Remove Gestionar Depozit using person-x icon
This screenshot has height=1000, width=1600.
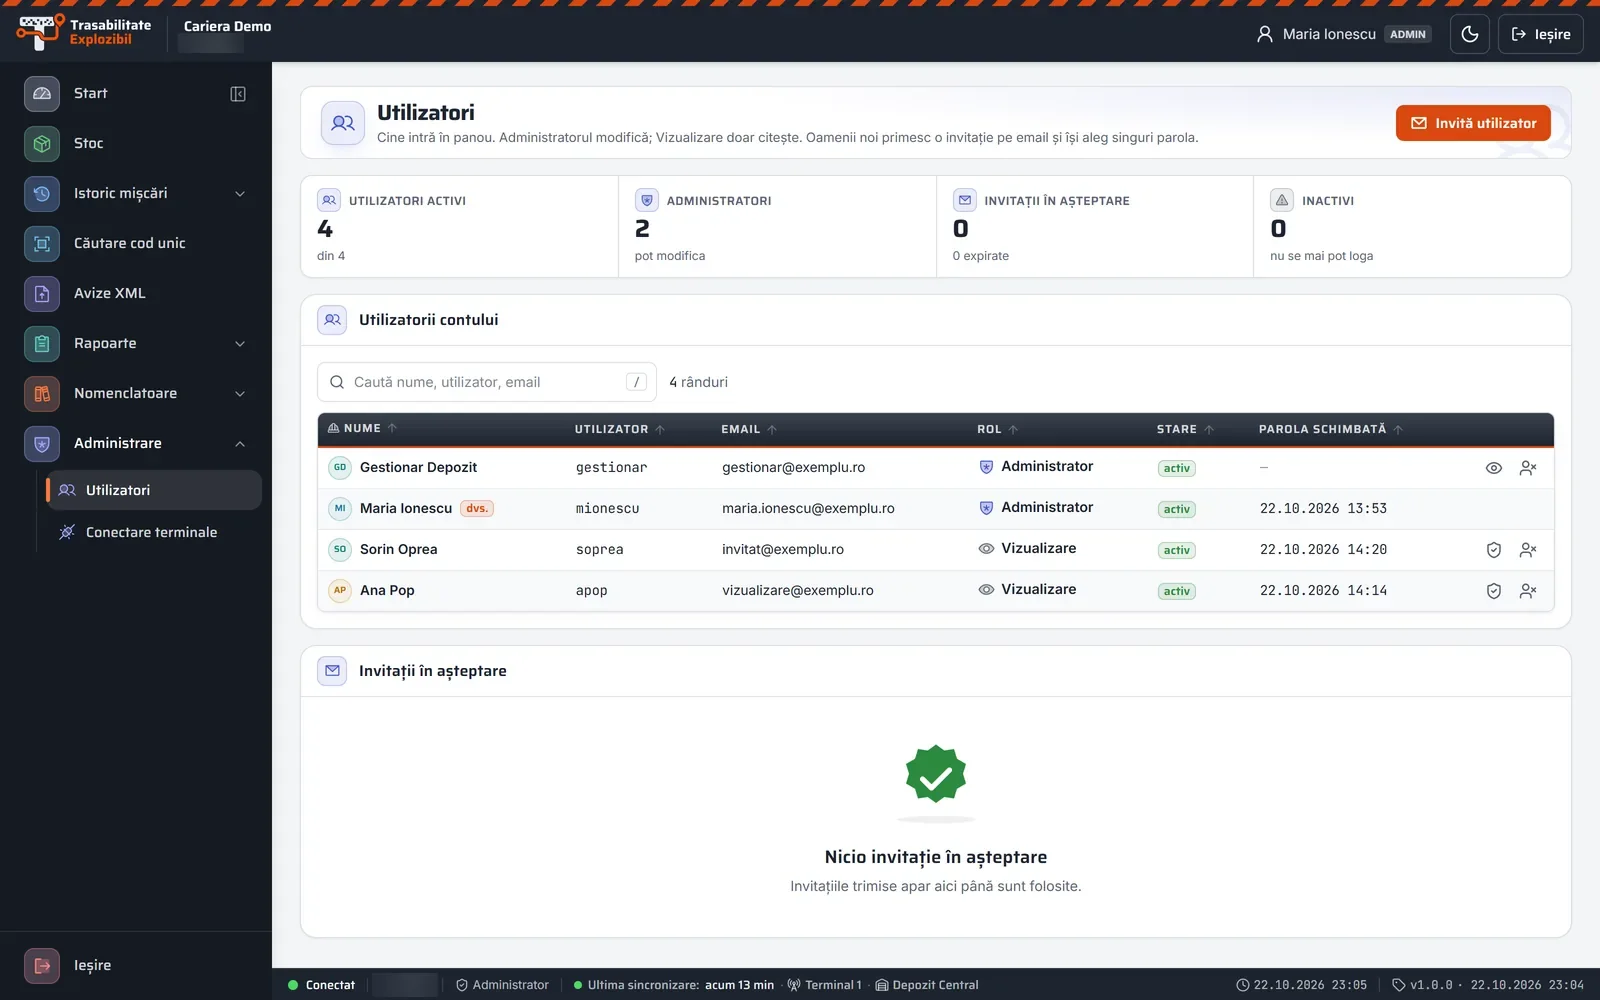point(1528,468)
